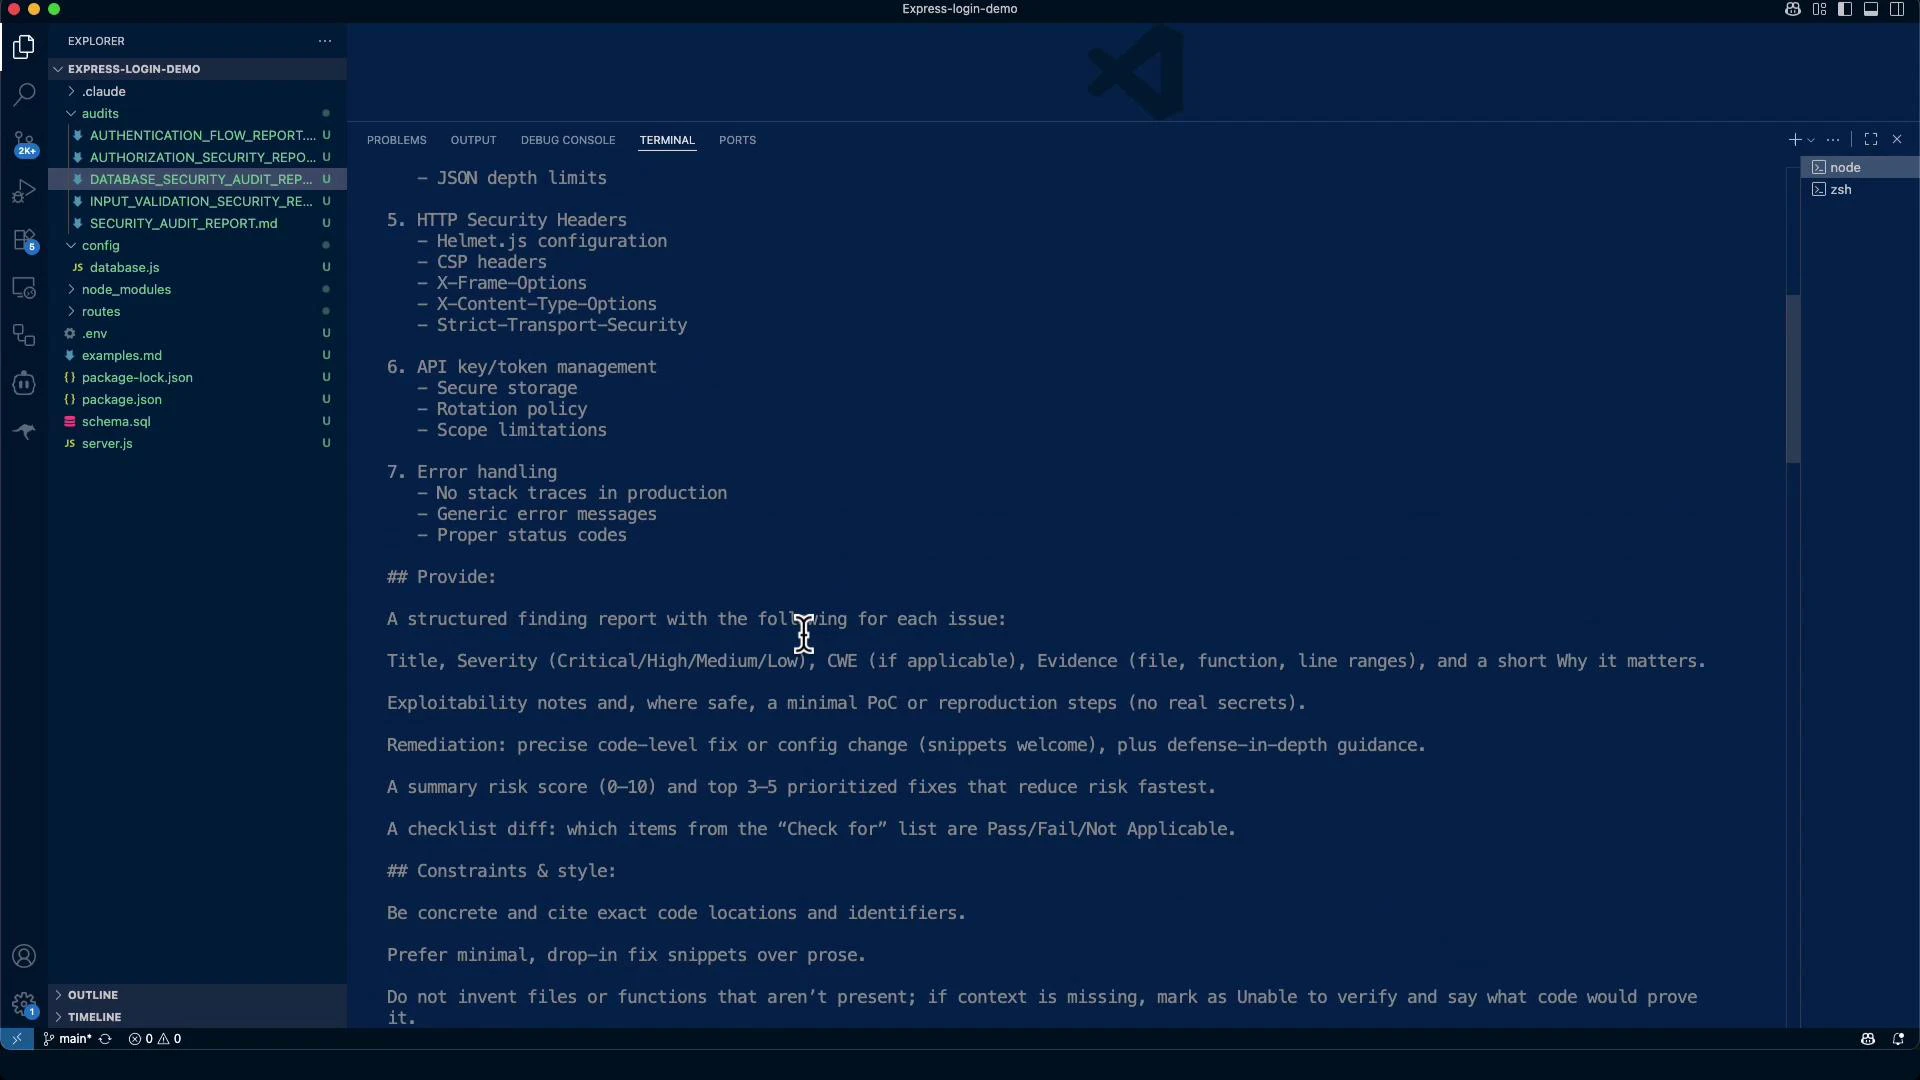Image resolution: width=1920 pixels, height=1080 pixels.
Task: Open Explorer views and more actions ellipsis
Action: click(x=325, y=41)
